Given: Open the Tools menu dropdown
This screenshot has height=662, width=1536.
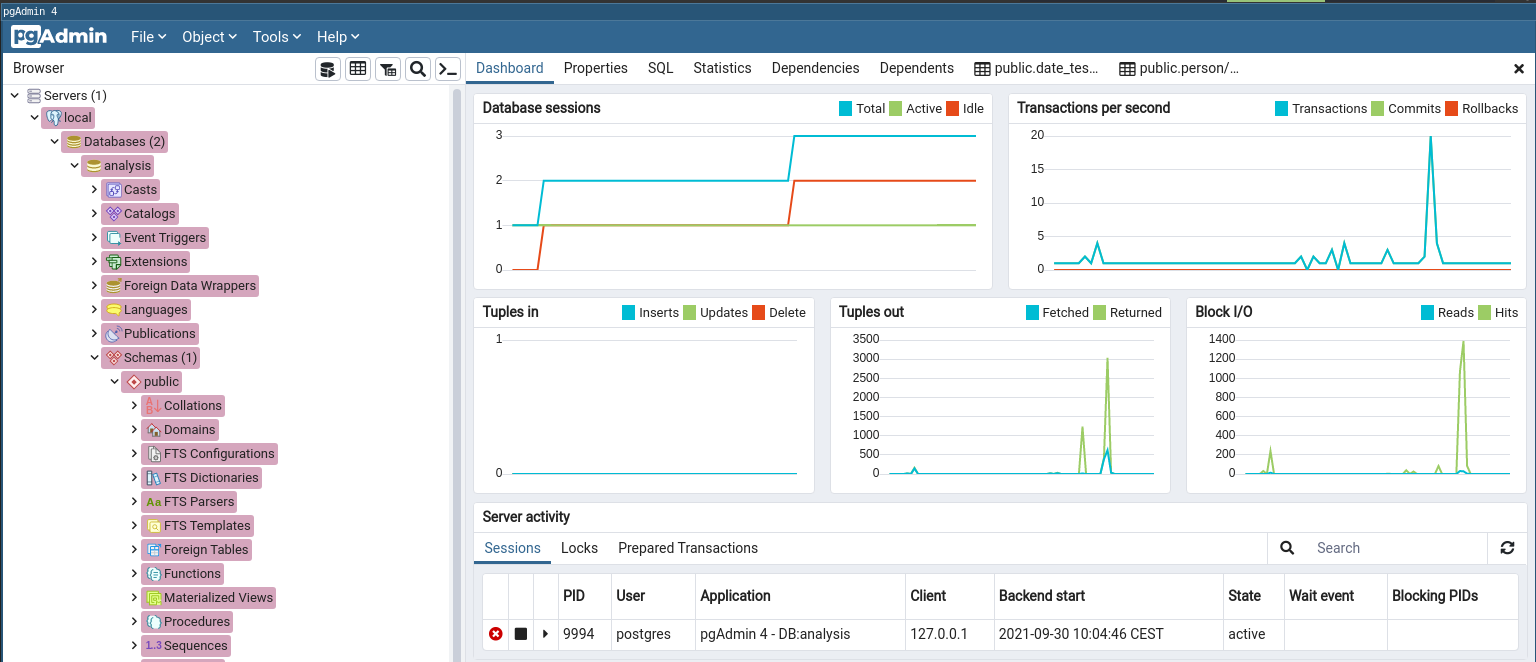Looking at the screenshot, I should tap(277, 37).
